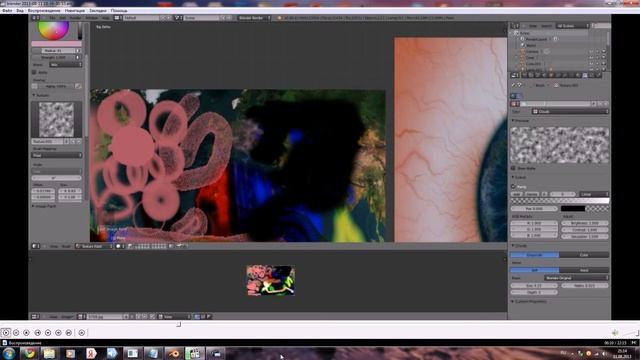
Task: Switch to Blender from the taskbar
Action: (174, 353)
